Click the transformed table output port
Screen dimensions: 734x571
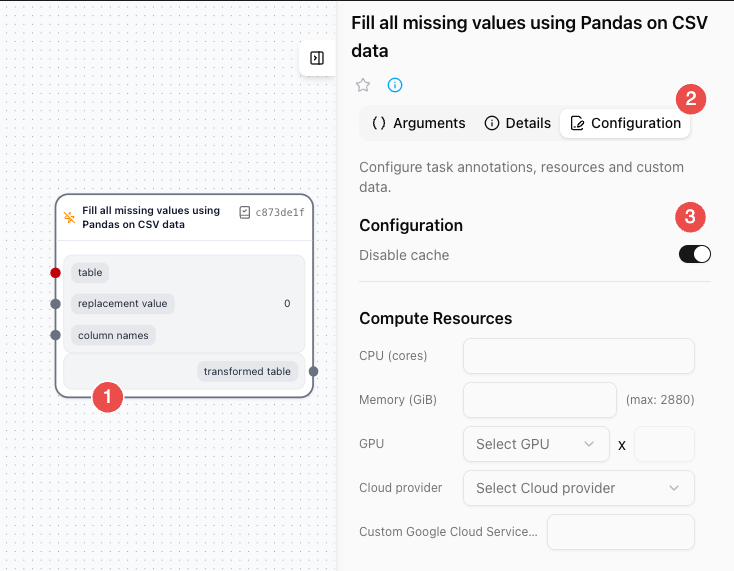click(313, 371)
